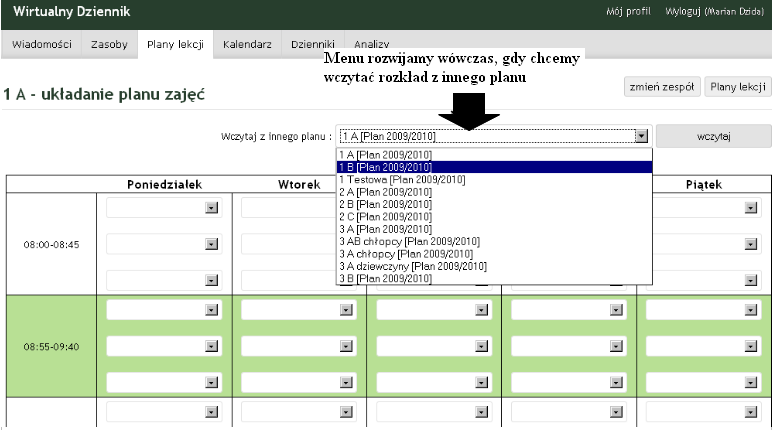Pick 1 Testowa [Plan 2009/2010] from the list
773x430 pixels.
[494, 179]
